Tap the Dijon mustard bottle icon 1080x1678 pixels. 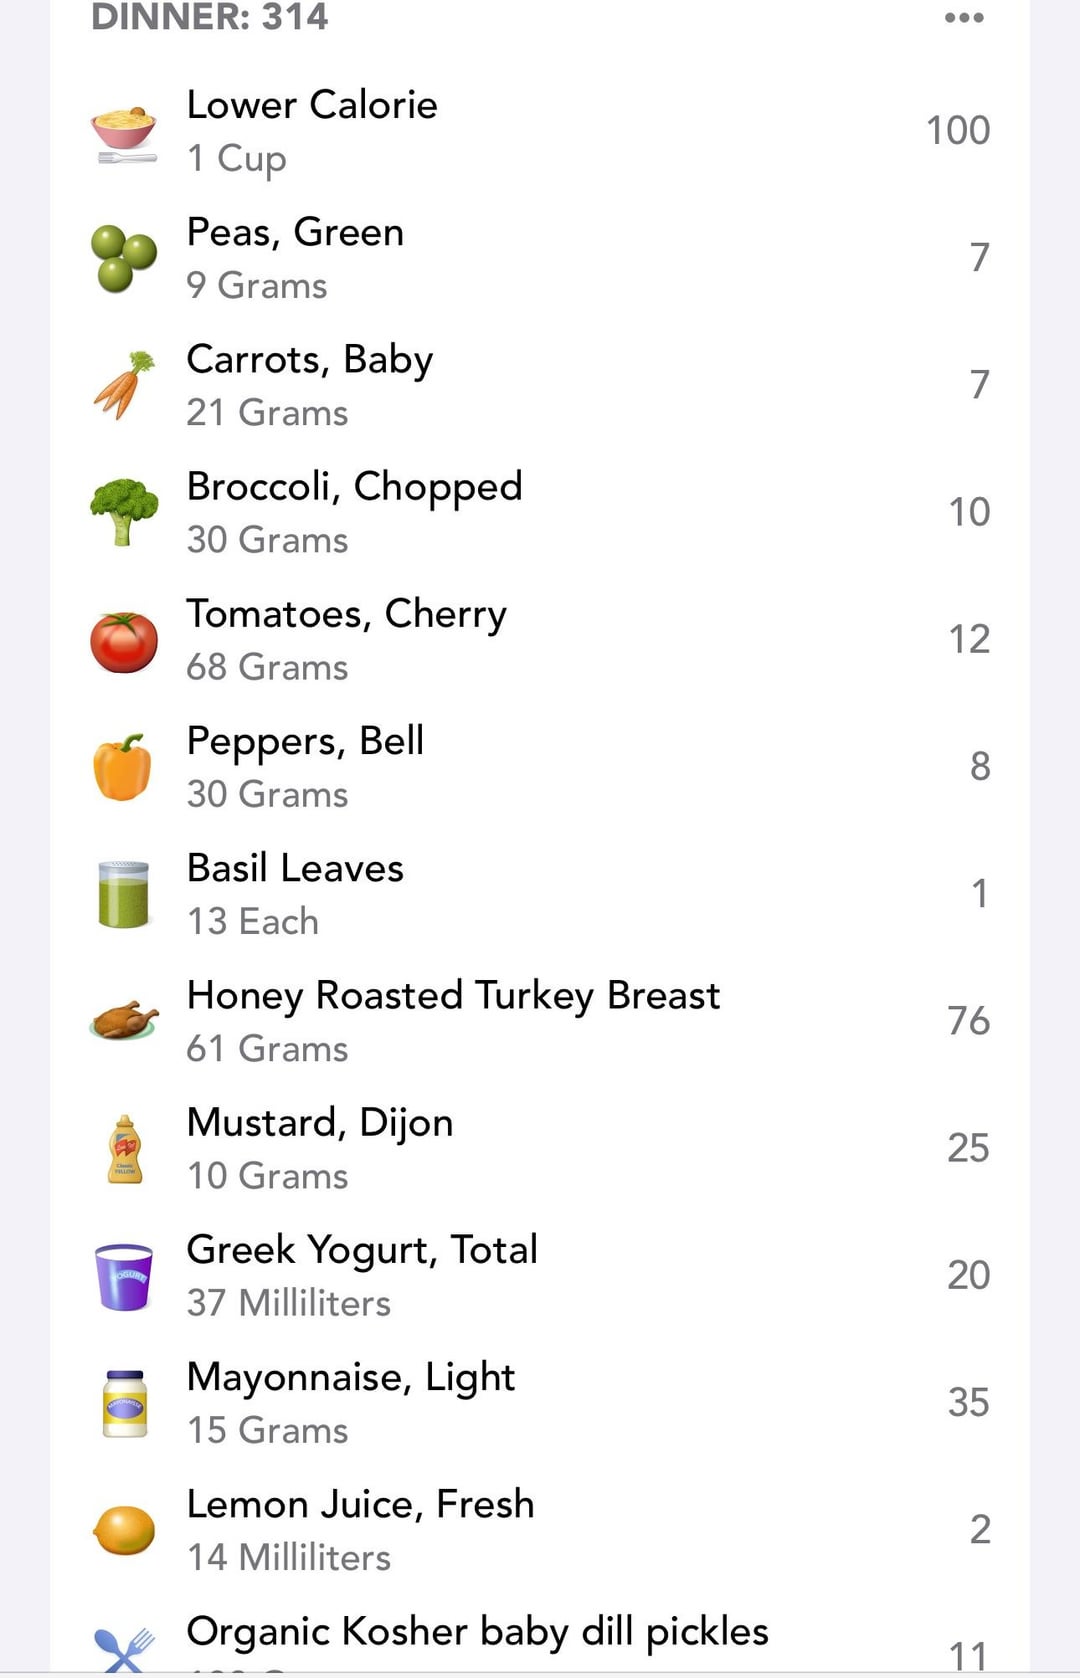click(125, 1149)
